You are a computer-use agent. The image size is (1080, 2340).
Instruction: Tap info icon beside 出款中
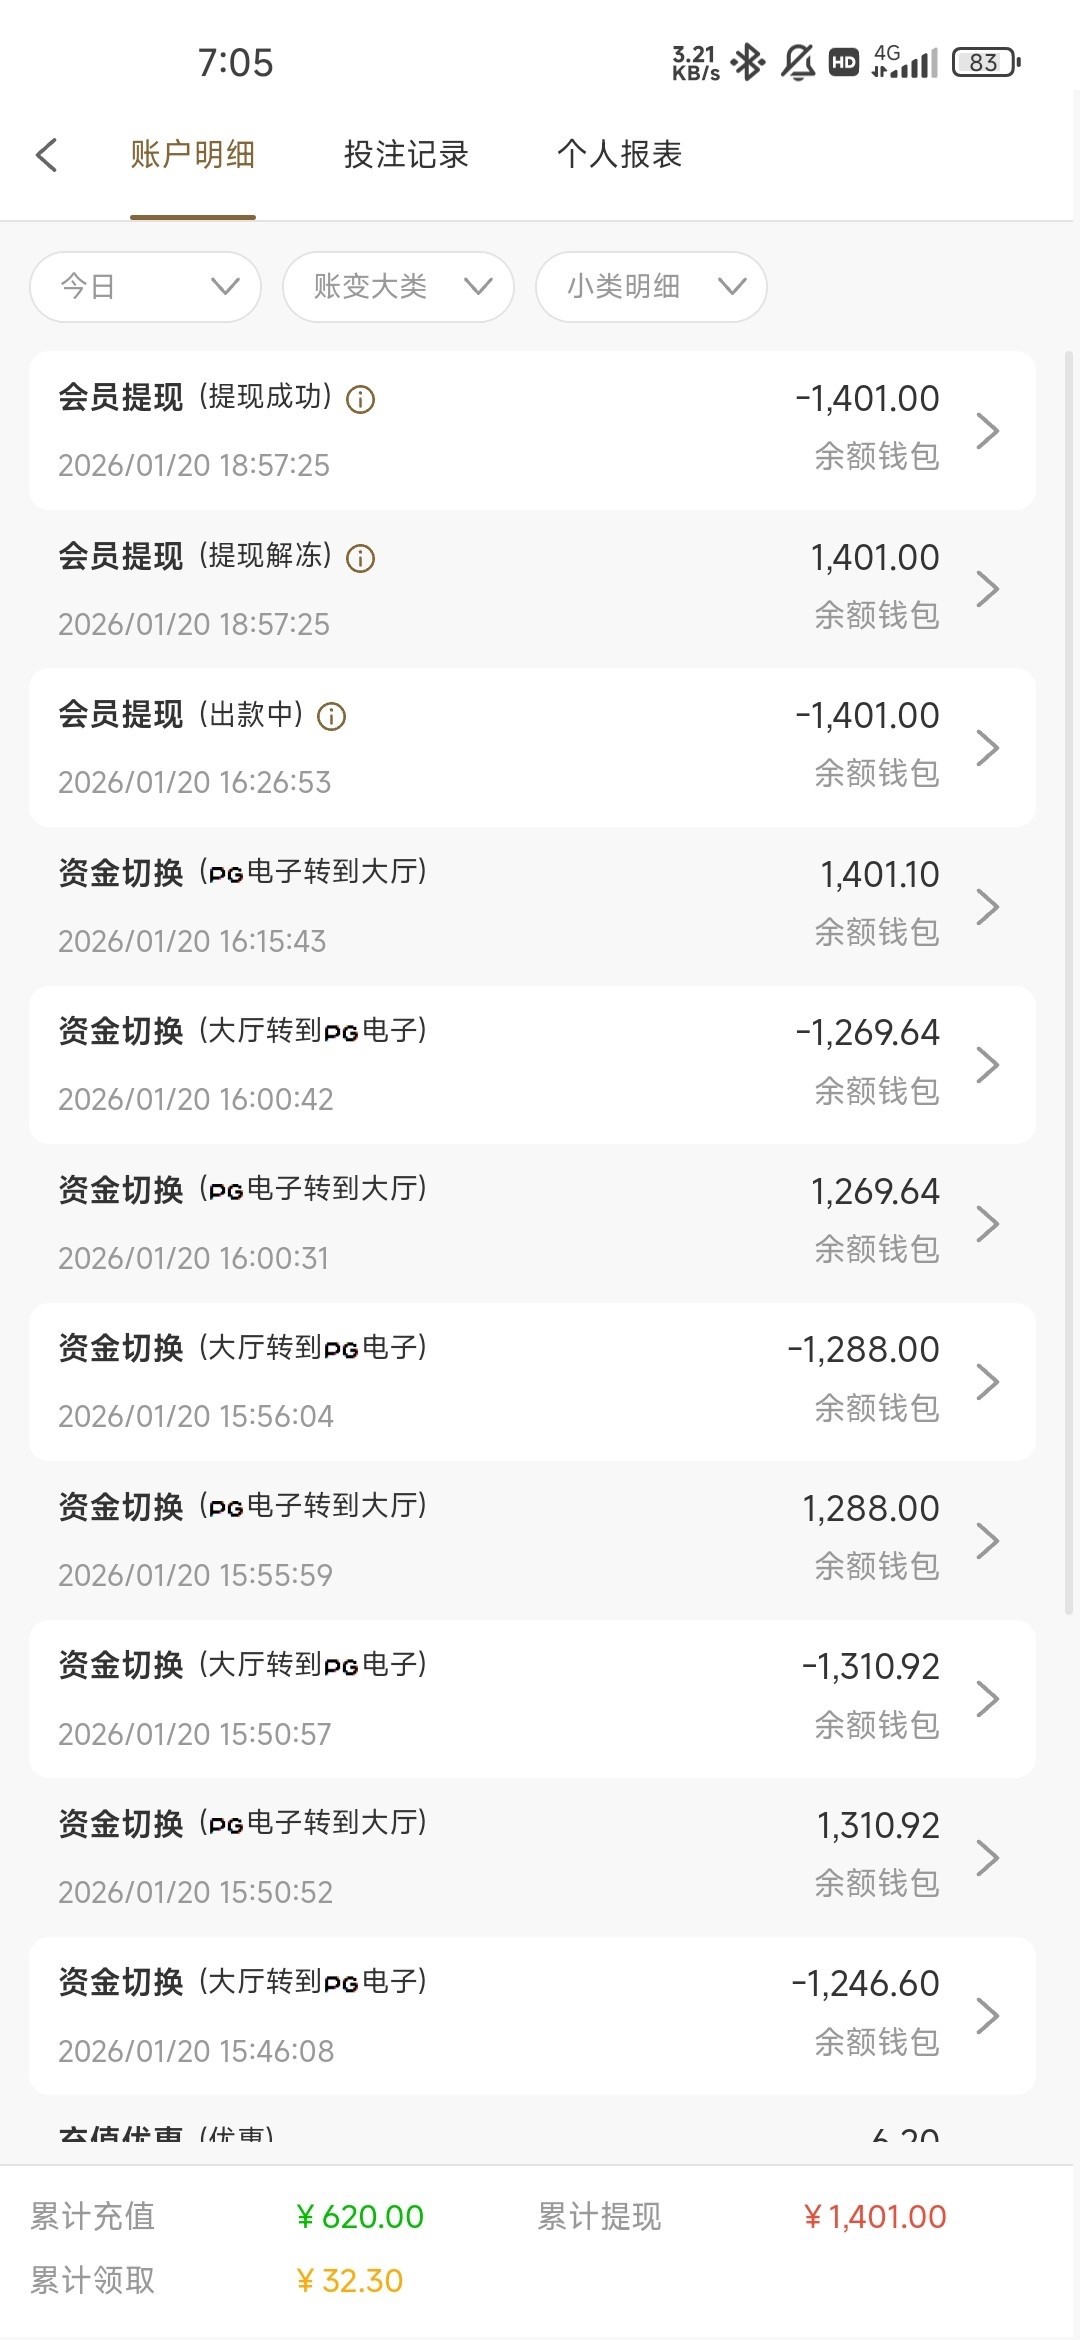(x=331, y=716)
